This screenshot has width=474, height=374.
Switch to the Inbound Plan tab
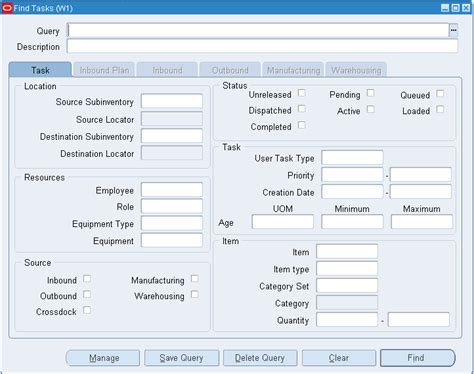click(104, 70)
